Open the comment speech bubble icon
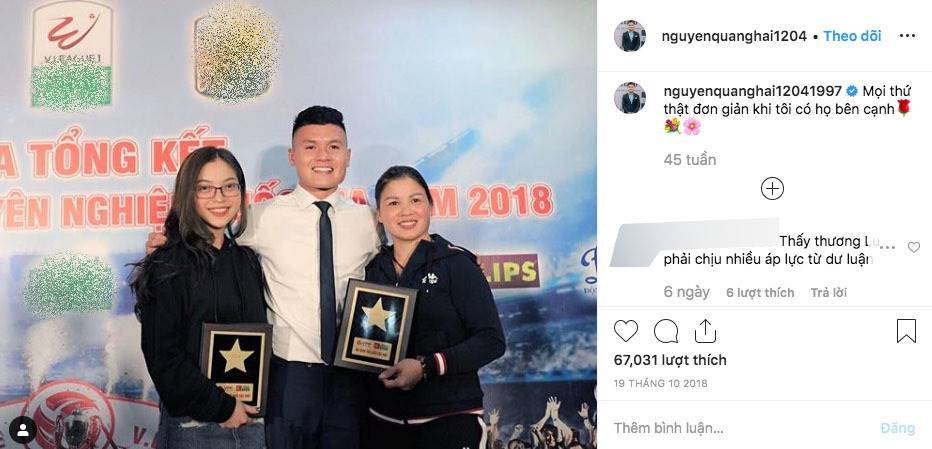This screenshot has width=932, height=449. pos(666,331)
